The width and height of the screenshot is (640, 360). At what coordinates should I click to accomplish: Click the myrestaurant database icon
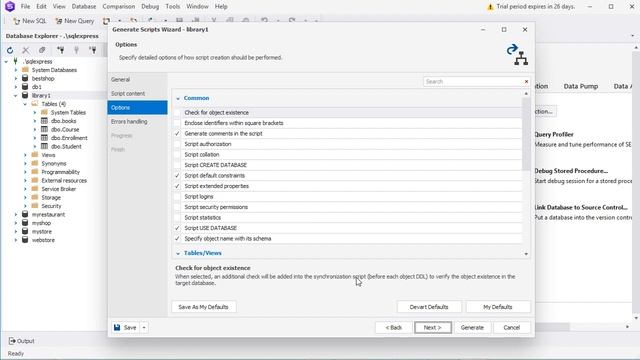pos(25,214)
